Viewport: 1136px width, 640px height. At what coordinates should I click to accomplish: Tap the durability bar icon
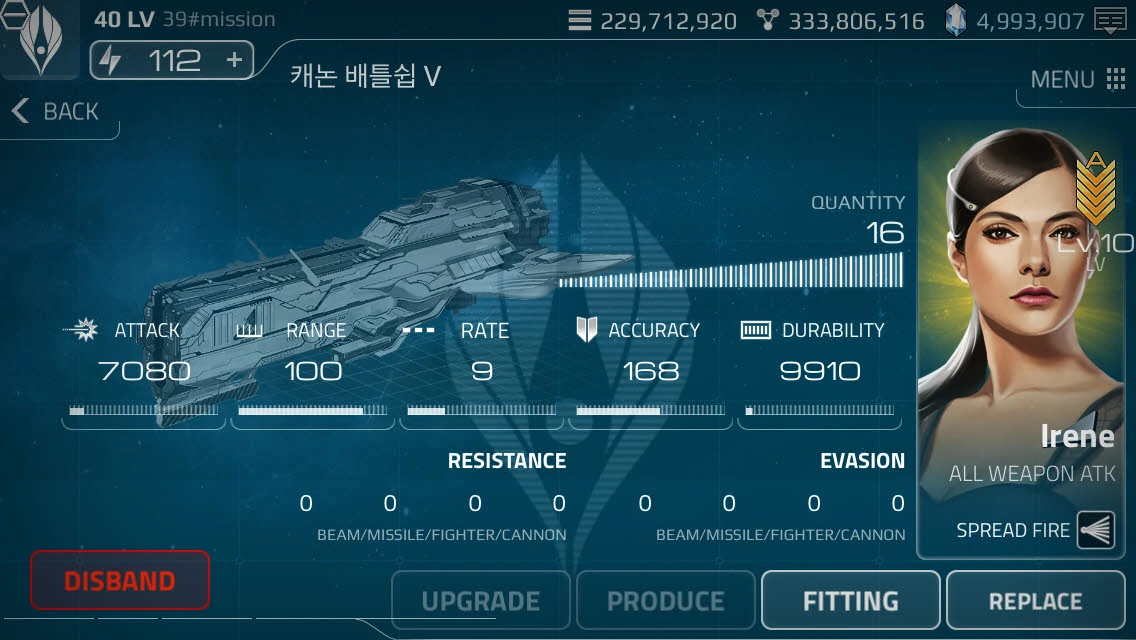755,331
